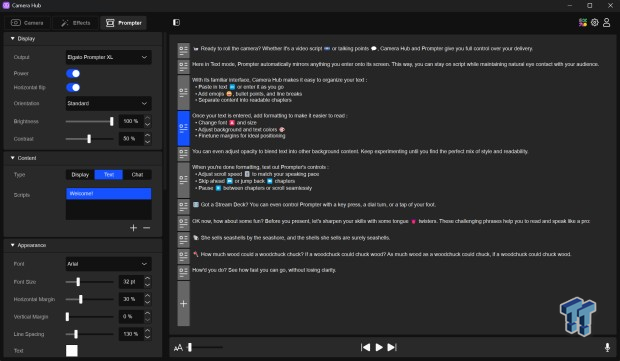Collapse the Content section
Image resolution: width=620 pixels, height=361 pixels.
click(x=12, y=158)
